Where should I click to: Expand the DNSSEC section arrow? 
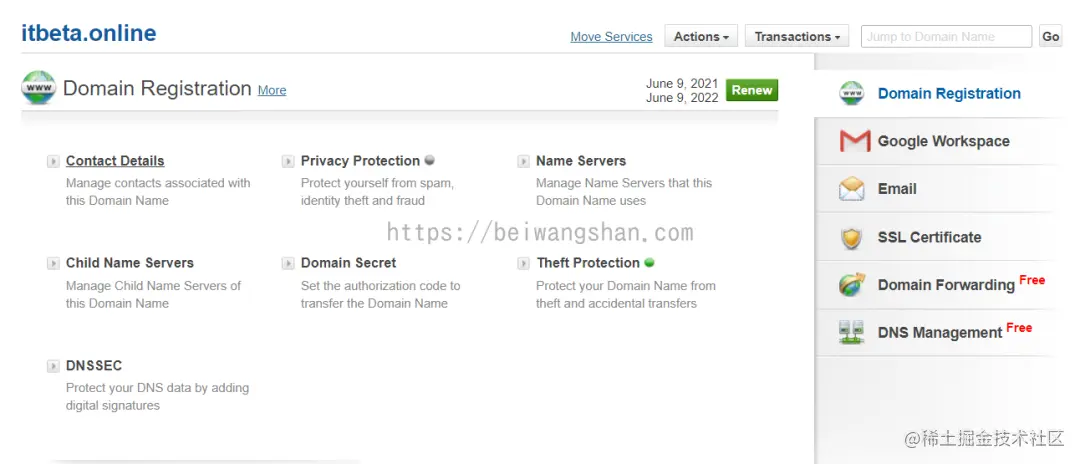point(53,366)
